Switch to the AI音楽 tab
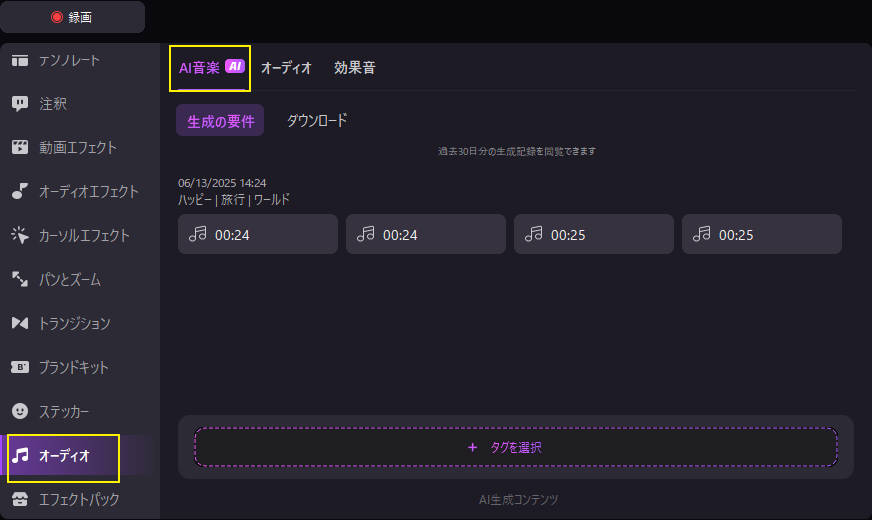This screenshot has width=872, height=520. pos(210,68)
